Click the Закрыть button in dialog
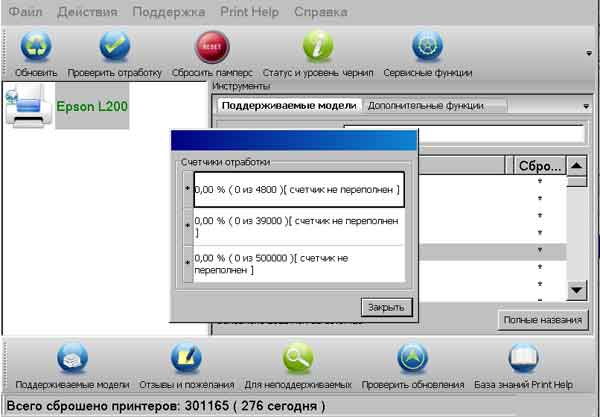The height and width of the screenshot is (417, 600). (x=386, y=307)
